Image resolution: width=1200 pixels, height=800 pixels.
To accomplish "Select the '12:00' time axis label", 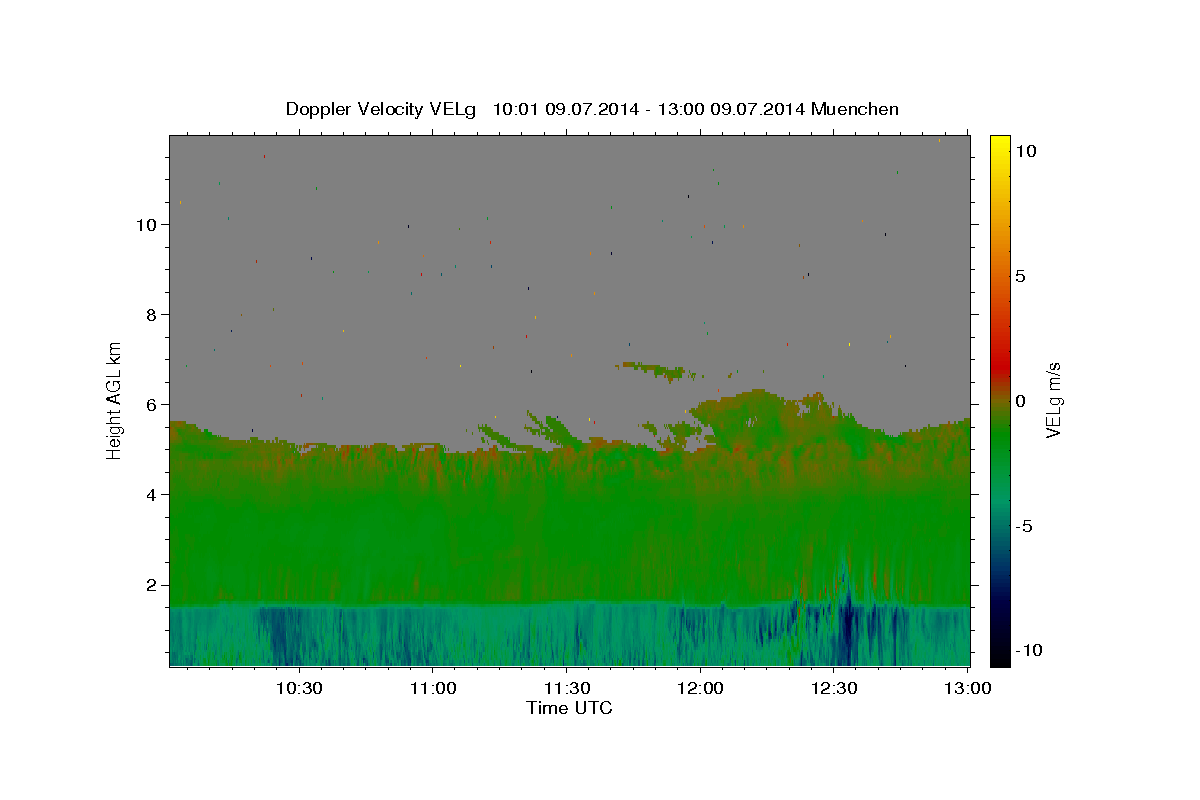I will tap(701, 688).
